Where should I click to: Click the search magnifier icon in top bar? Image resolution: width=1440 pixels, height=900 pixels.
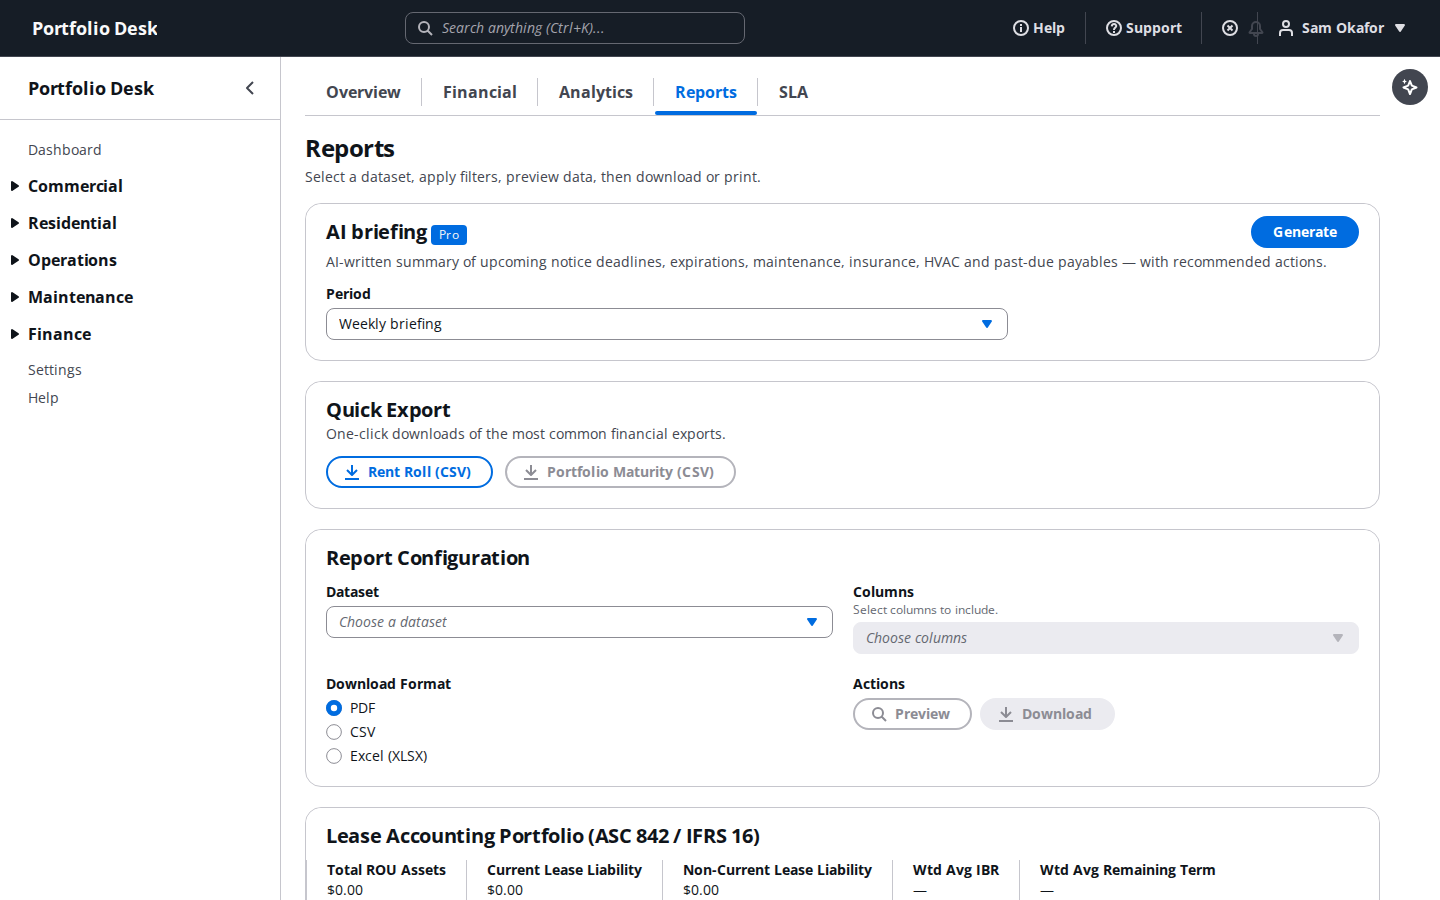[x=425, y=28]
